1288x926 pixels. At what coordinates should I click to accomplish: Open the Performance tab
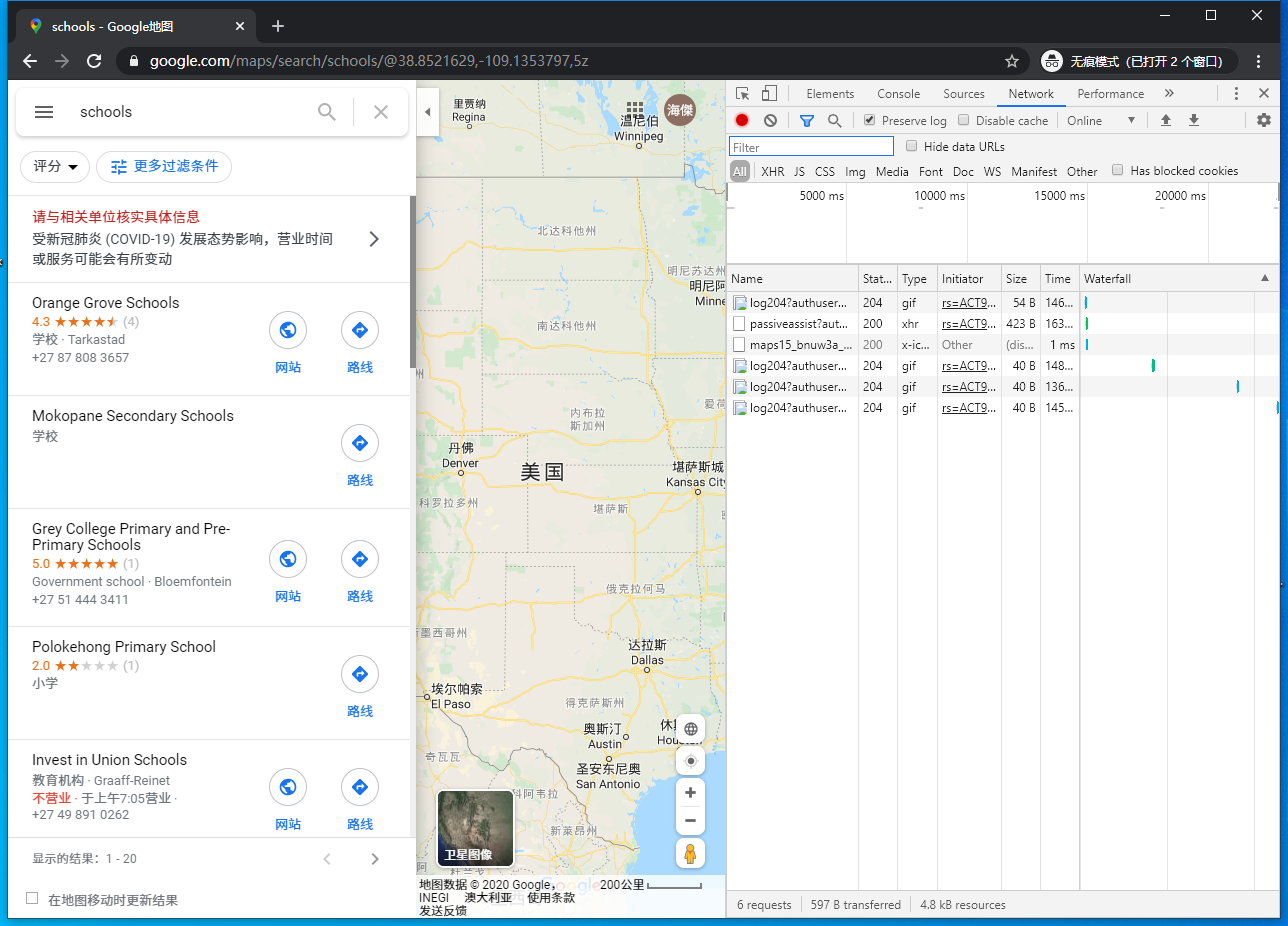click(1110, 94)
